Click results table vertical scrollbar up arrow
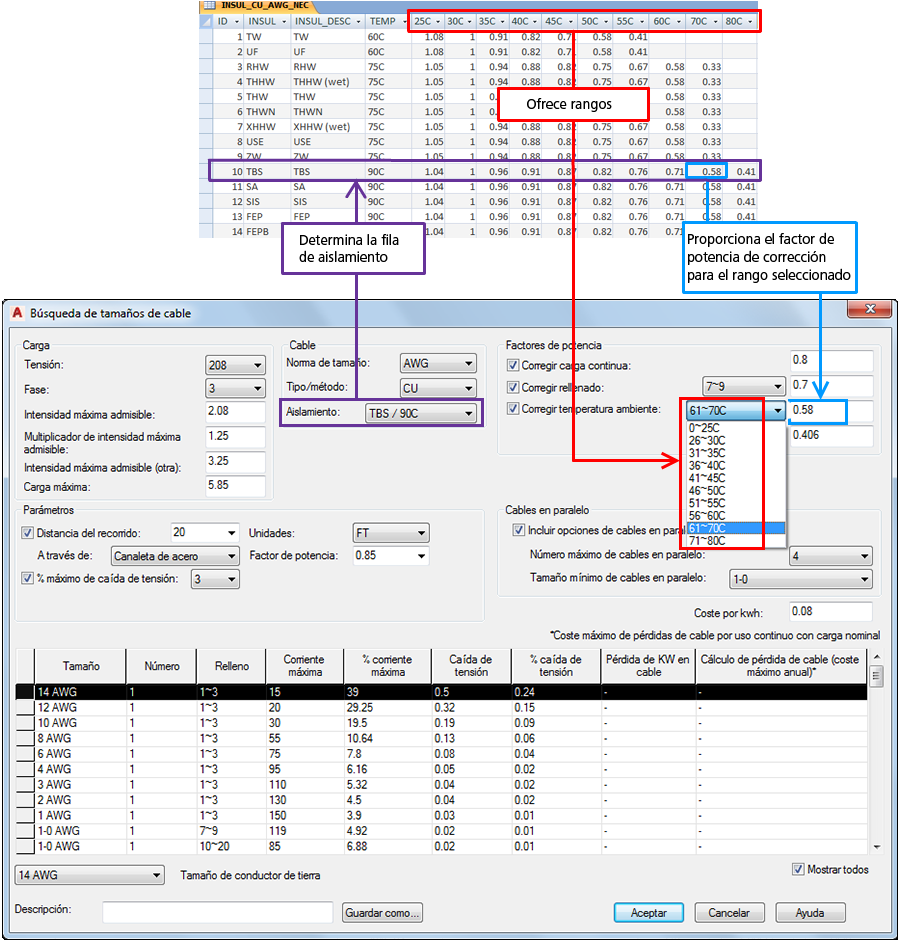 [876, 657]
